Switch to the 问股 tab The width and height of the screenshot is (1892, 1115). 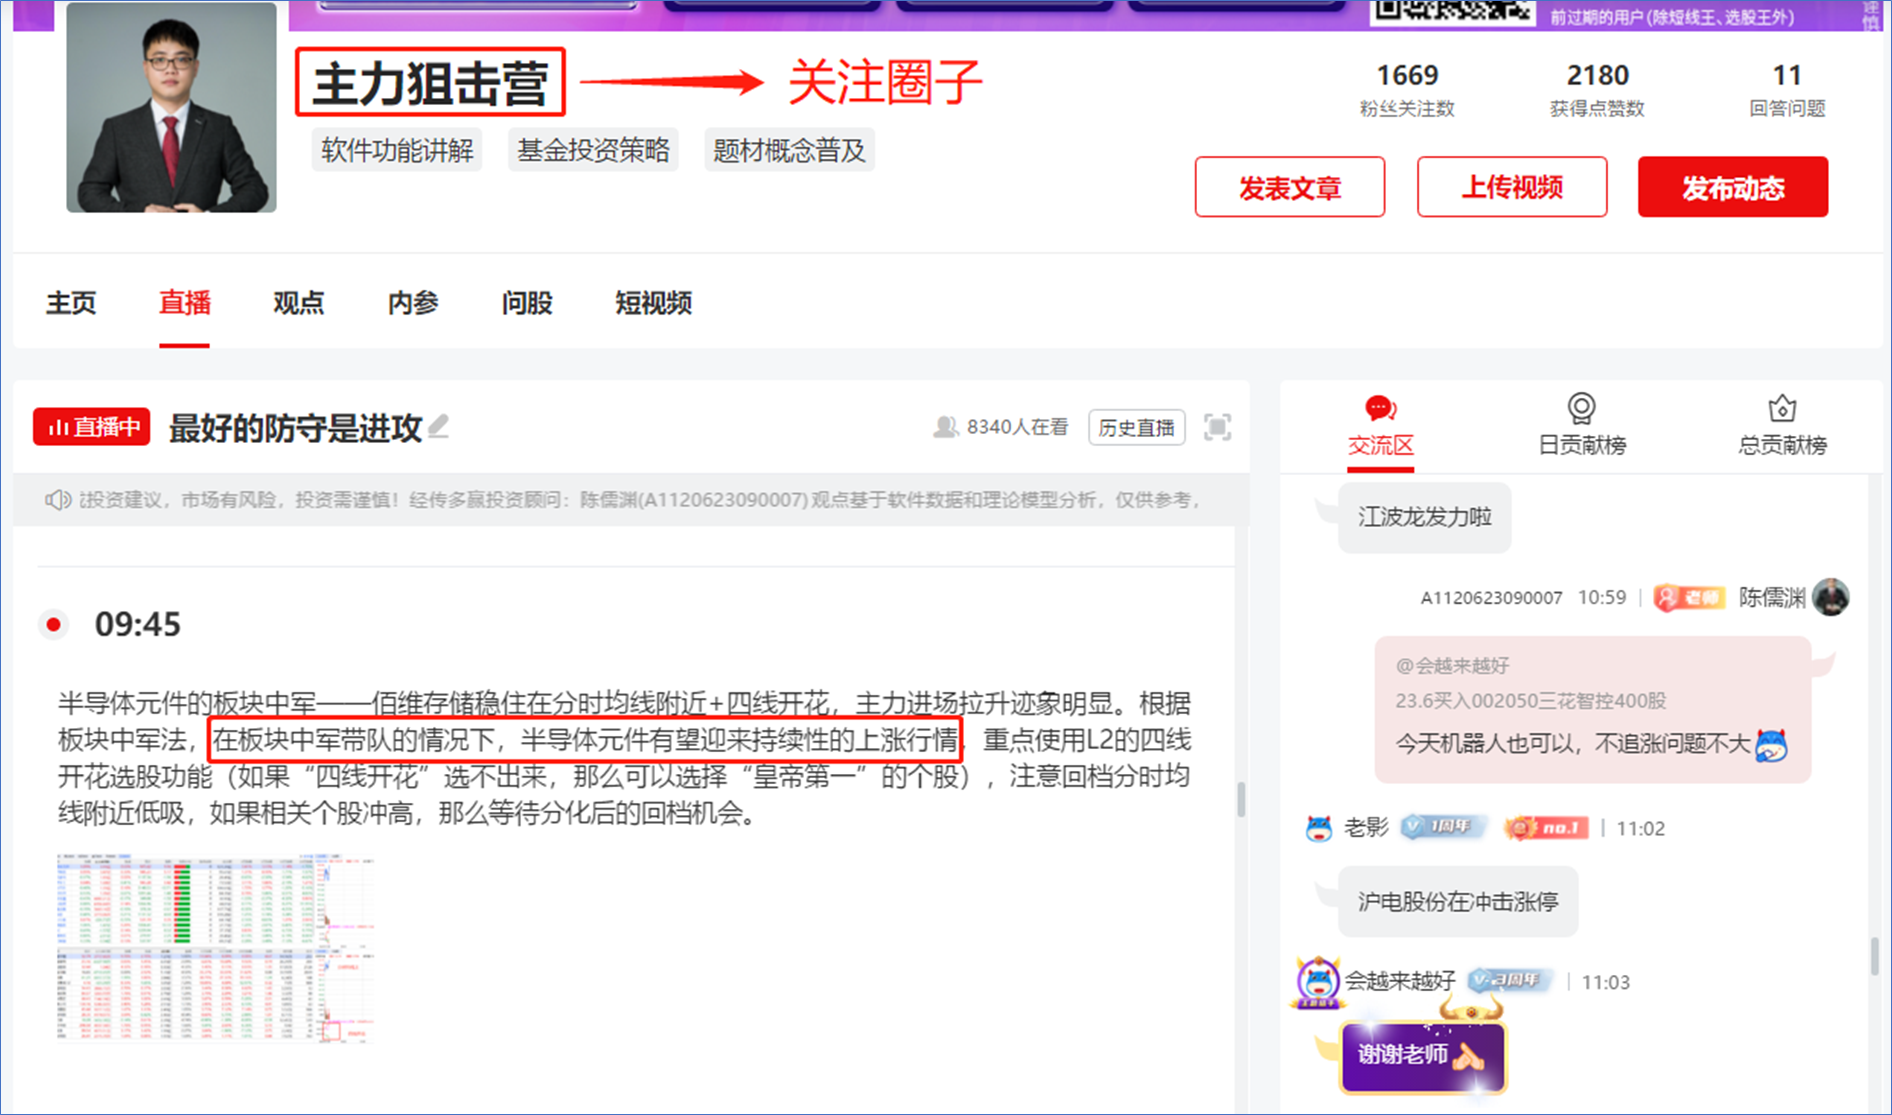tap(527, 303)
